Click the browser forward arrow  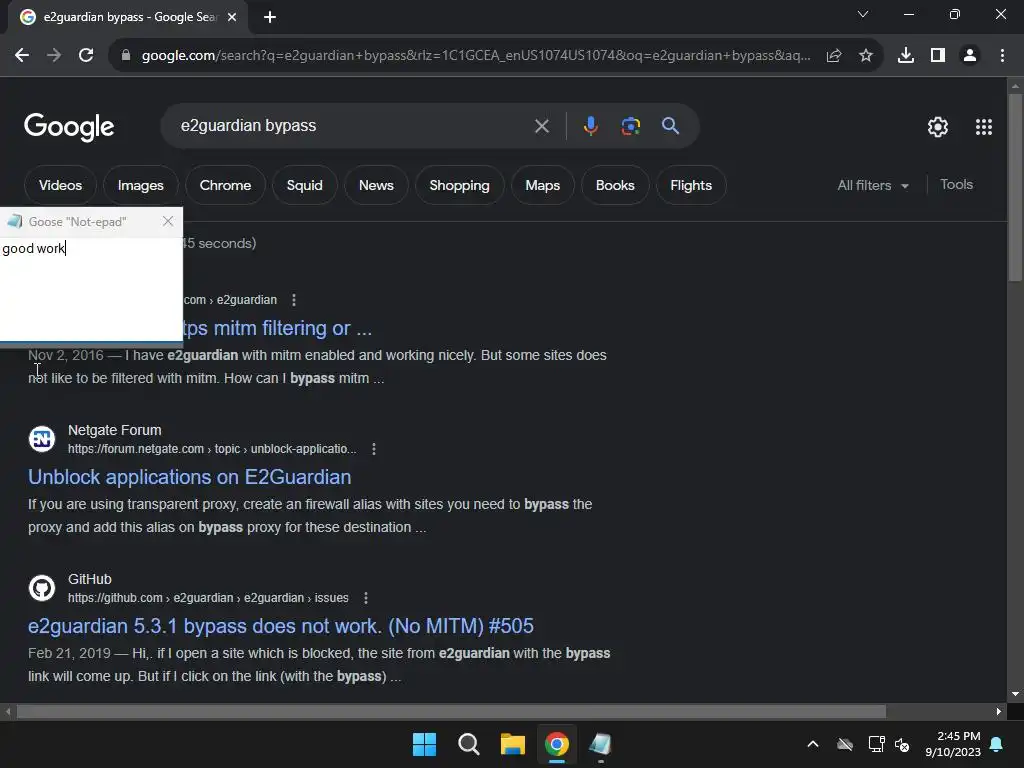(54, 56)
